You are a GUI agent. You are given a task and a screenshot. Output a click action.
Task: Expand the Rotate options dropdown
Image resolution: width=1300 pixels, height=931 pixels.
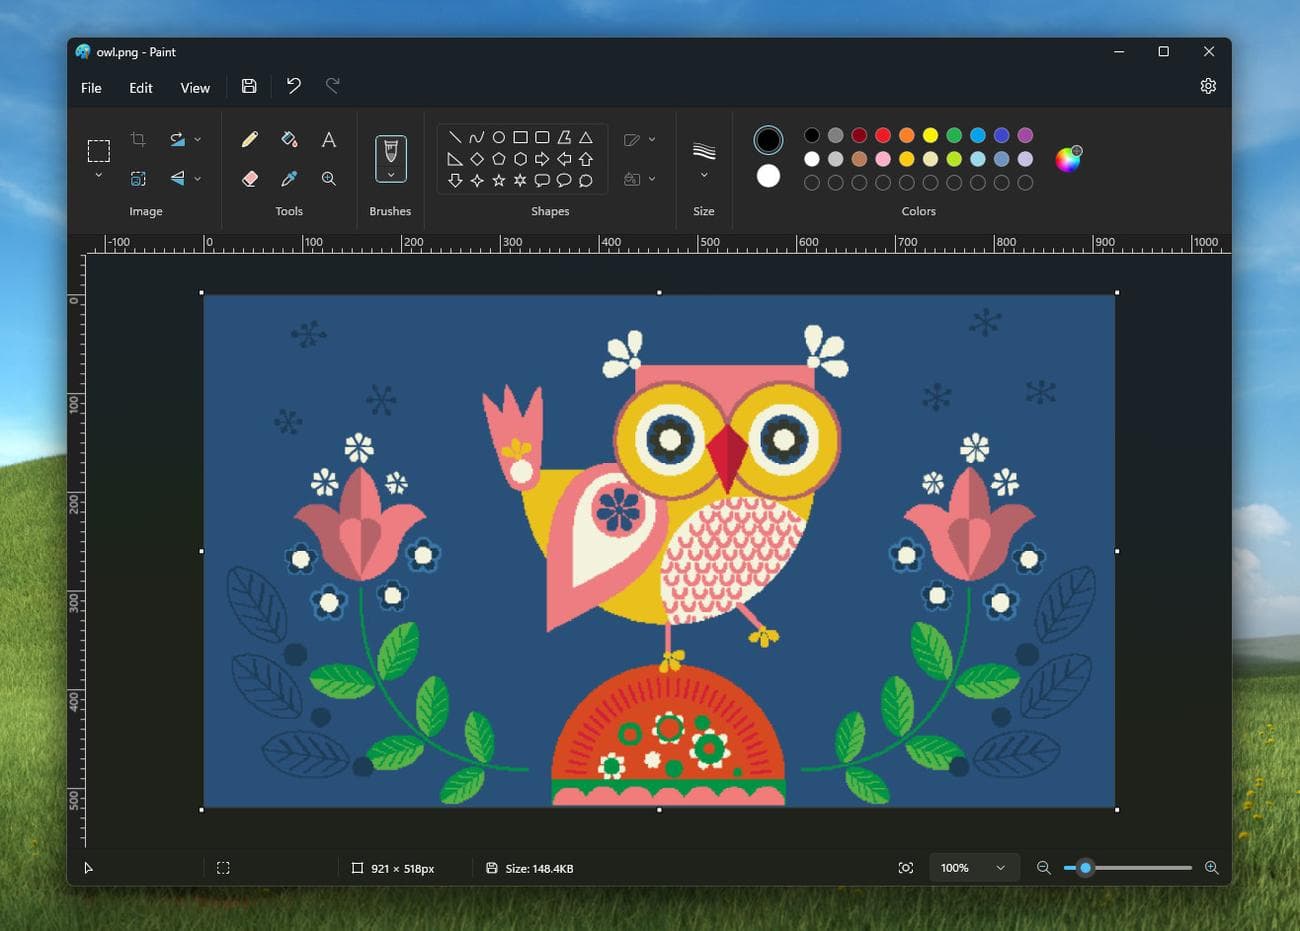[200, 139]
